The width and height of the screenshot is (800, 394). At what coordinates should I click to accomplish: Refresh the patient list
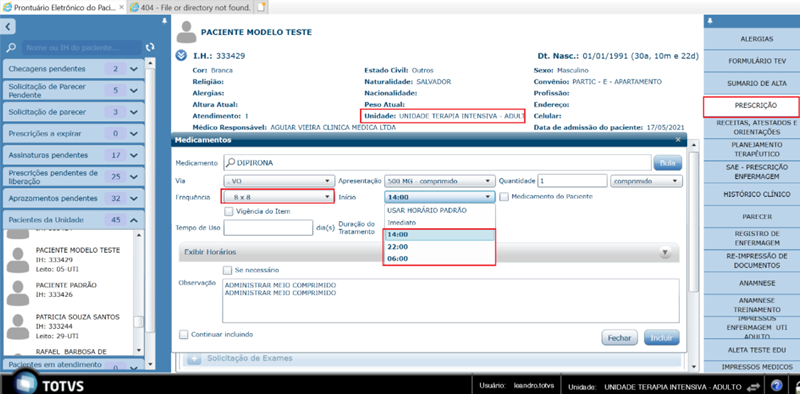pos(150,47)
